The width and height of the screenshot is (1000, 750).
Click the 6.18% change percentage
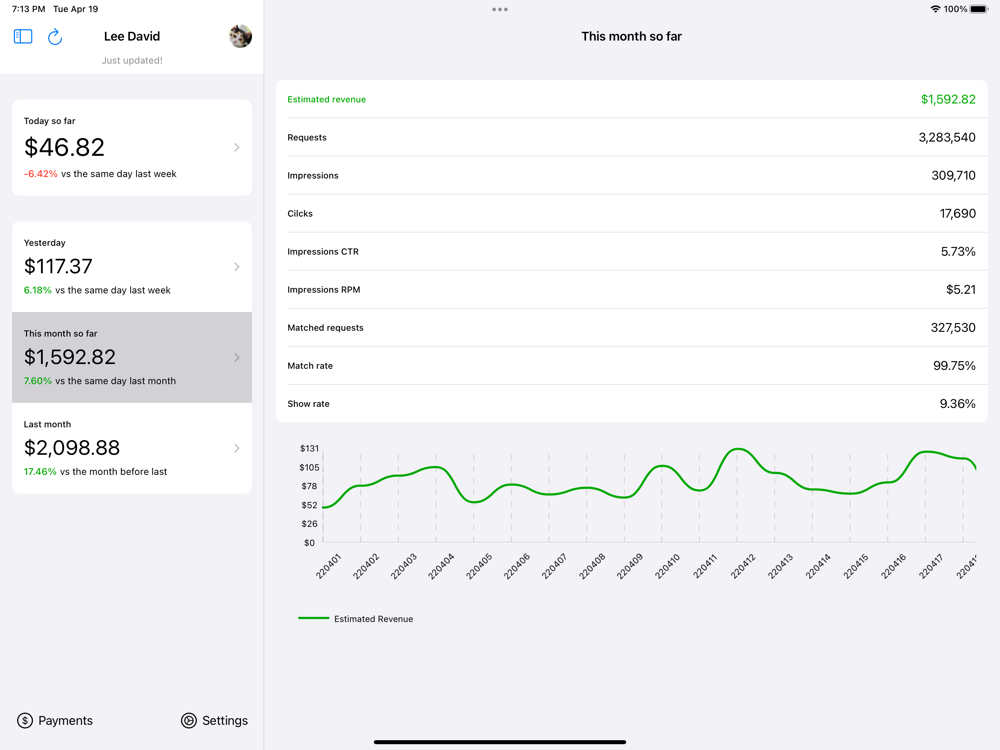38,290
